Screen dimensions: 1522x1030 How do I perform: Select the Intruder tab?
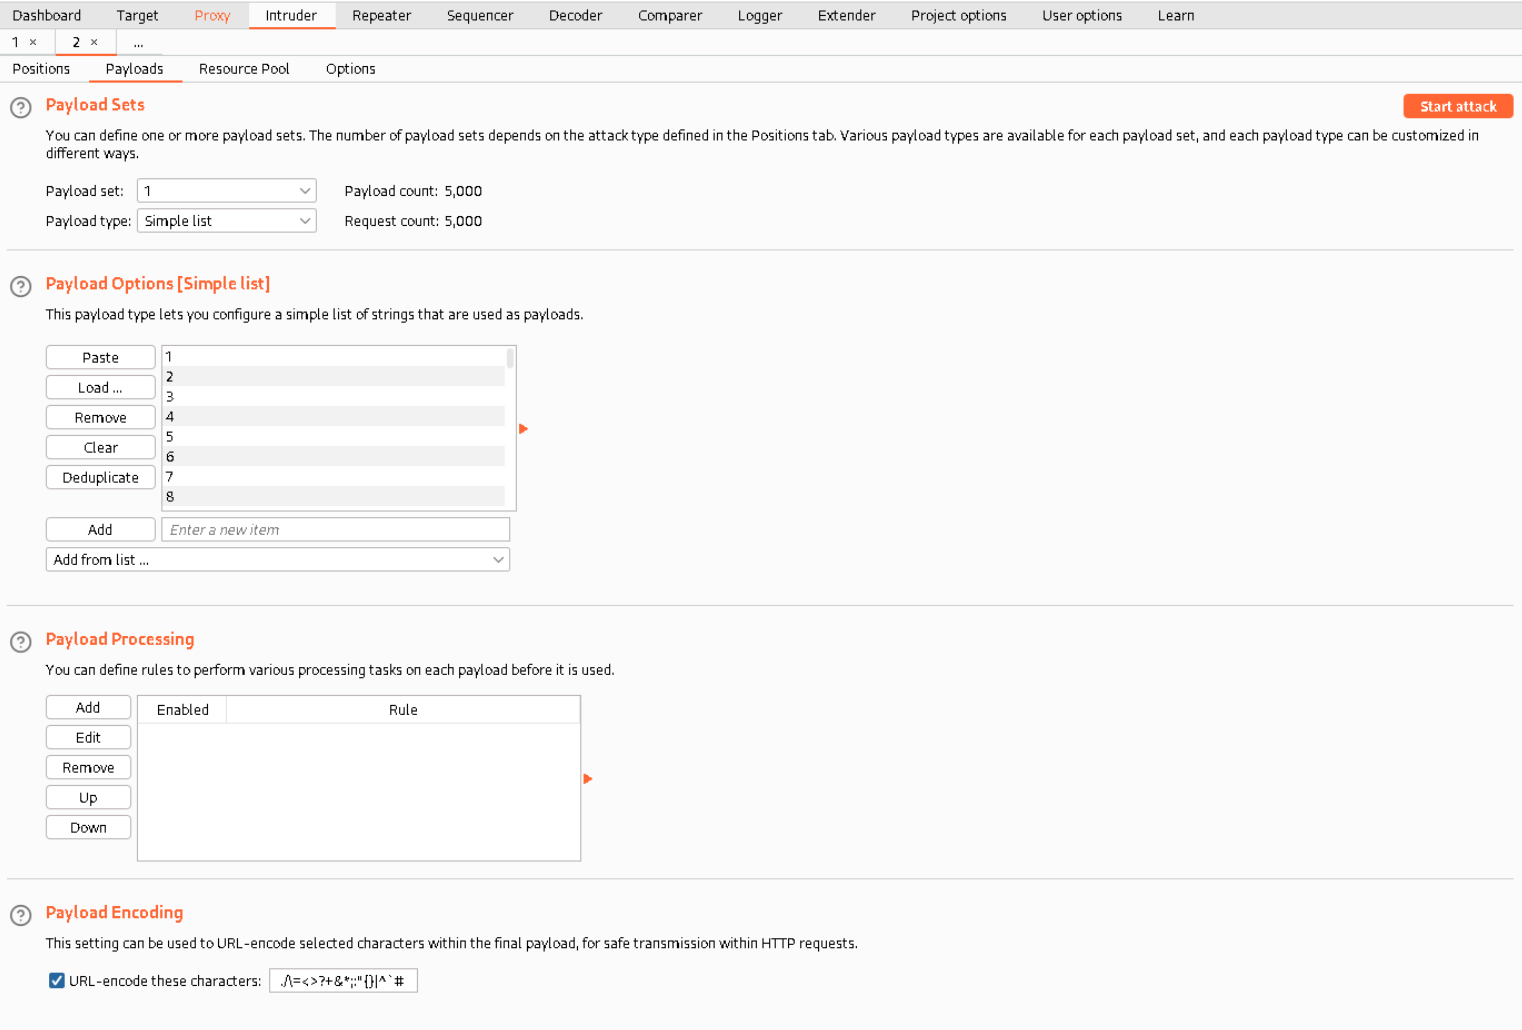coord(291,15)
